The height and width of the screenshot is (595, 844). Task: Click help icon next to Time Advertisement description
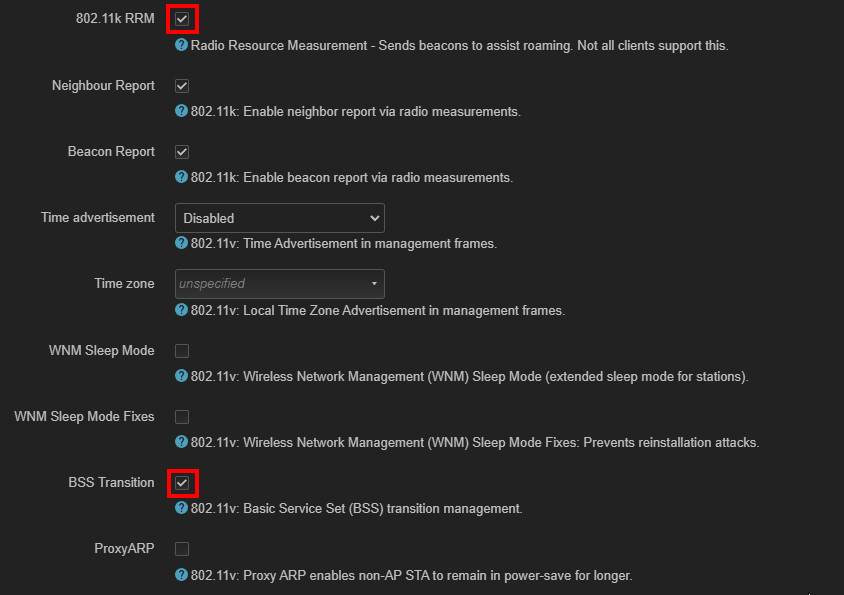181,243
